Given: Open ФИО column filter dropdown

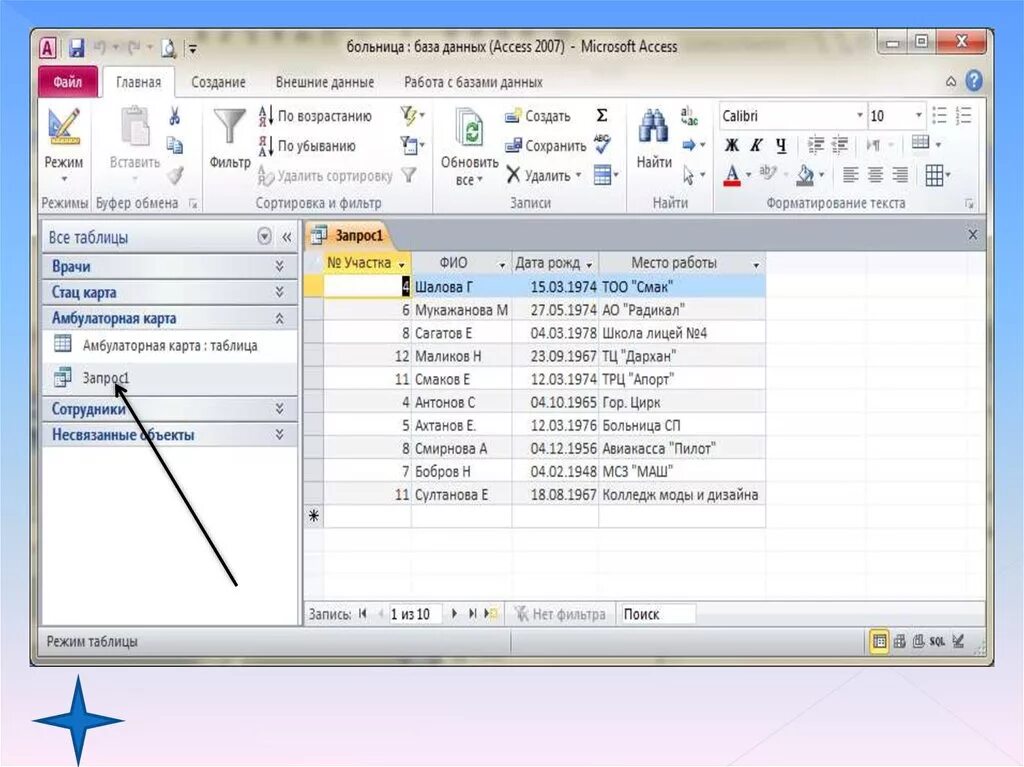Looking at the screenshot, I should tap(502, 265).
